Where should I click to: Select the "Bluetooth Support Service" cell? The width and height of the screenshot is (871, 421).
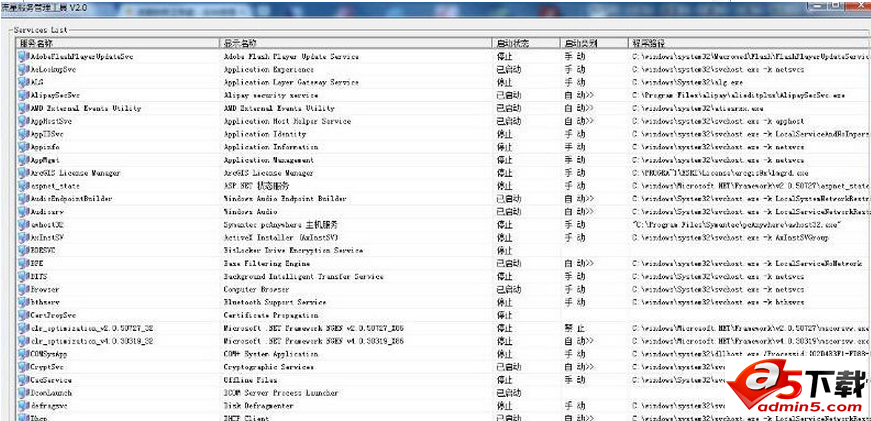click(x=275, y=303)
